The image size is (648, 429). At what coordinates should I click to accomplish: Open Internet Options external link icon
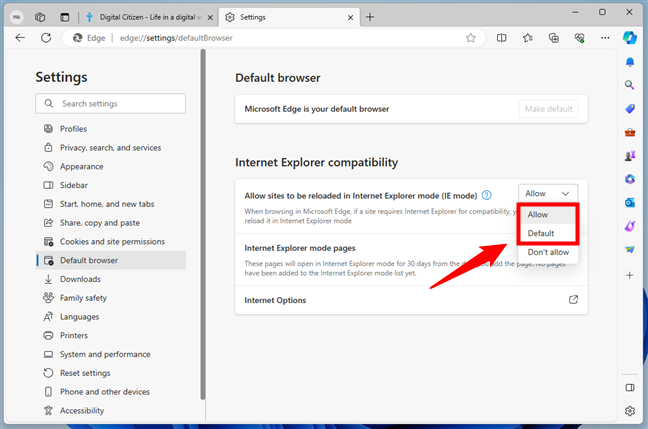(x=573, y=300)
